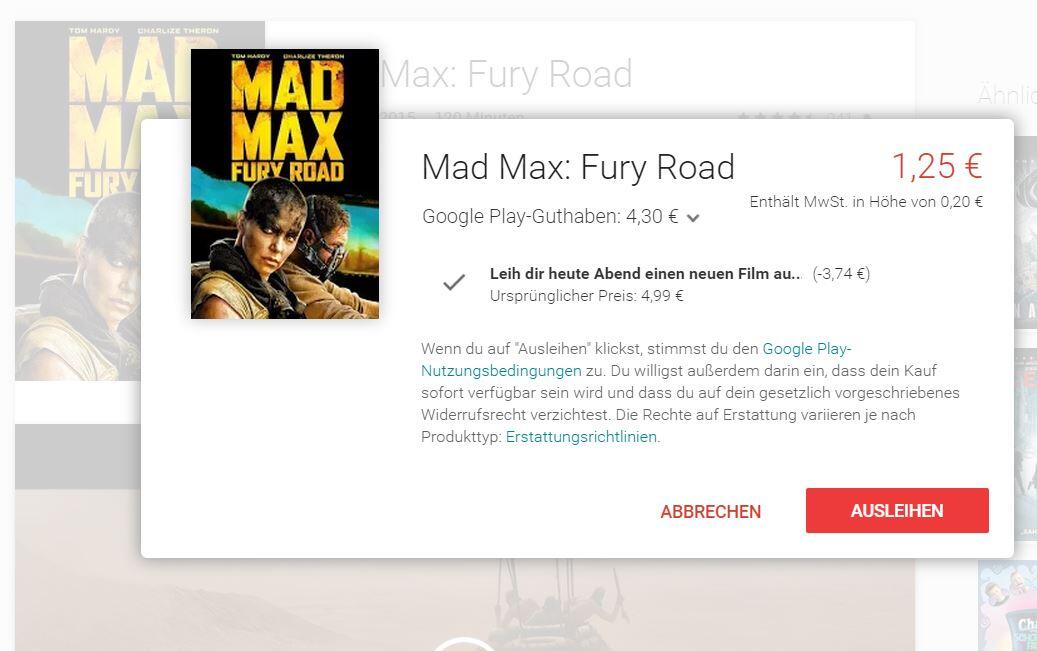Toggle the applied promo checkmark icon
1037x651 pixels.
pos(454,282)
